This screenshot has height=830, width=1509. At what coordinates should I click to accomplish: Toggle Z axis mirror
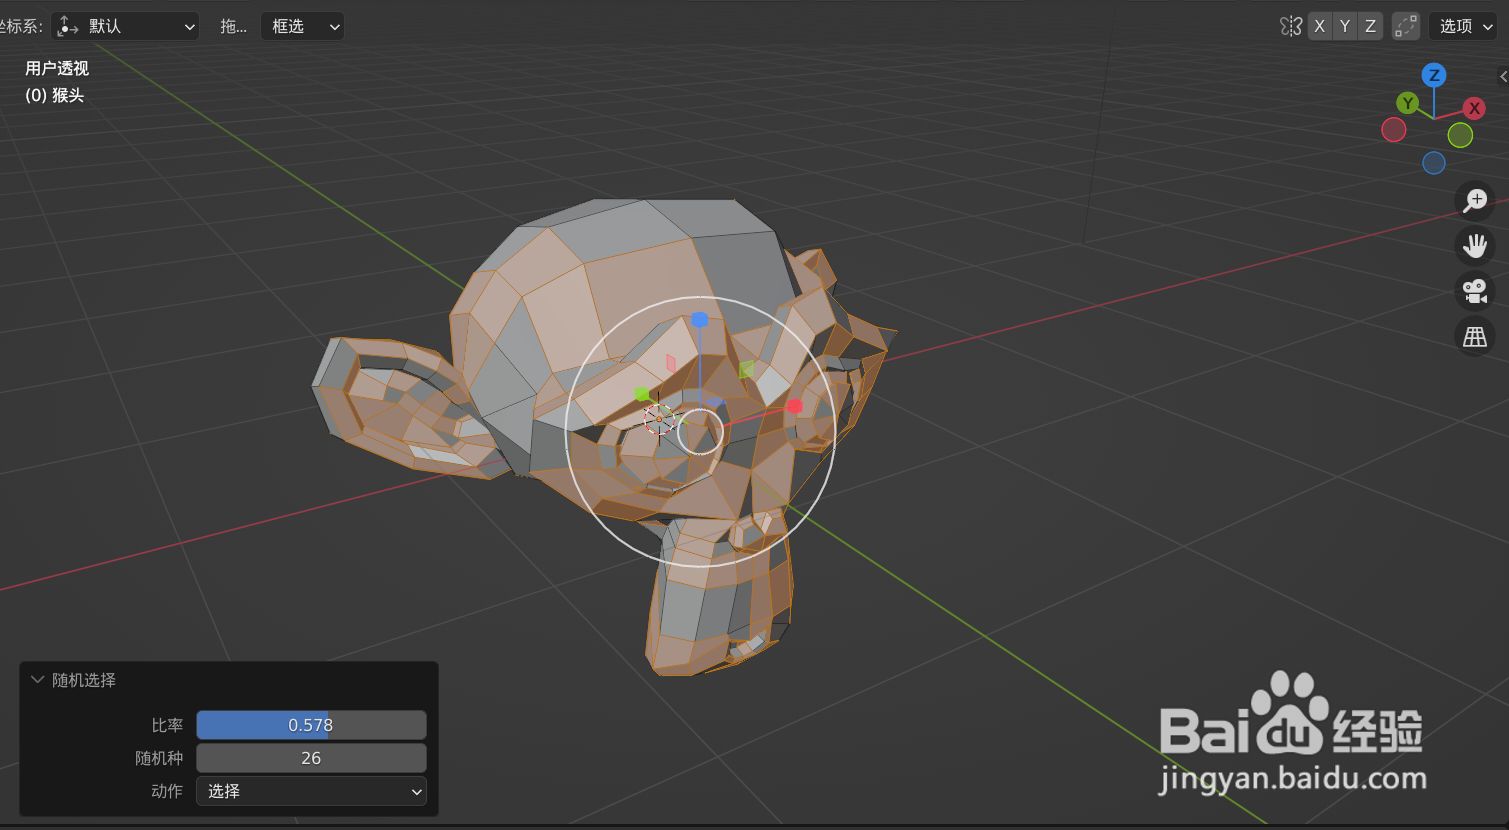(x=1370, y=26)
